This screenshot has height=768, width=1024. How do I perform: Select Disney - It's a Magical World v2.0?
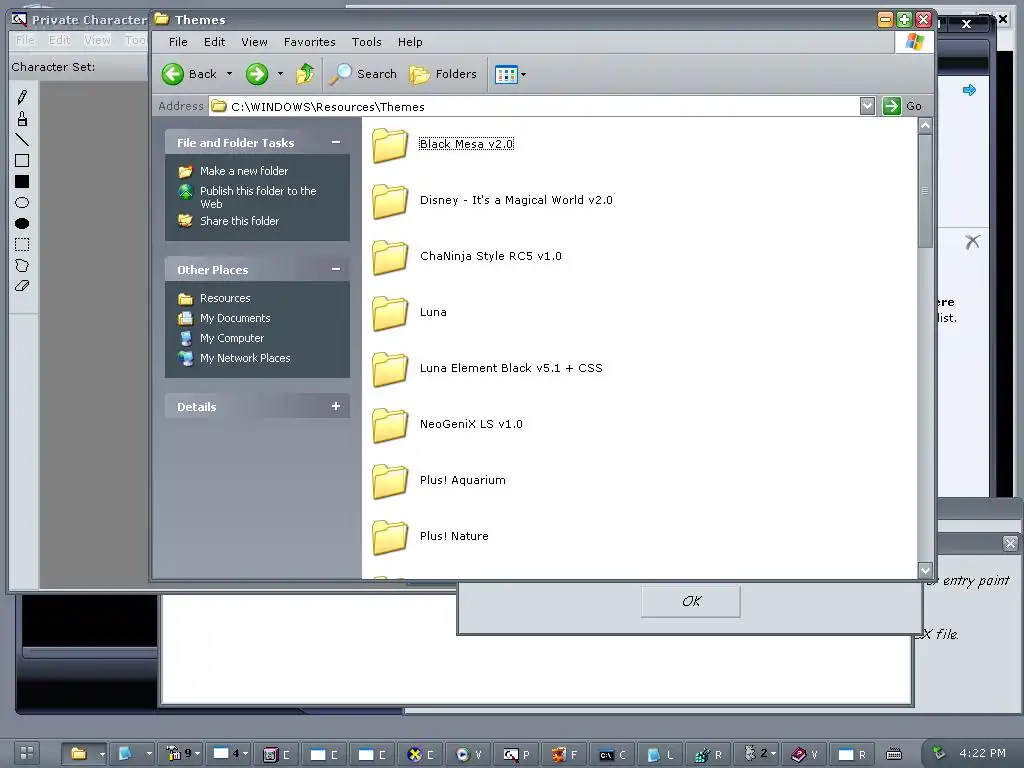coord(516,200)
